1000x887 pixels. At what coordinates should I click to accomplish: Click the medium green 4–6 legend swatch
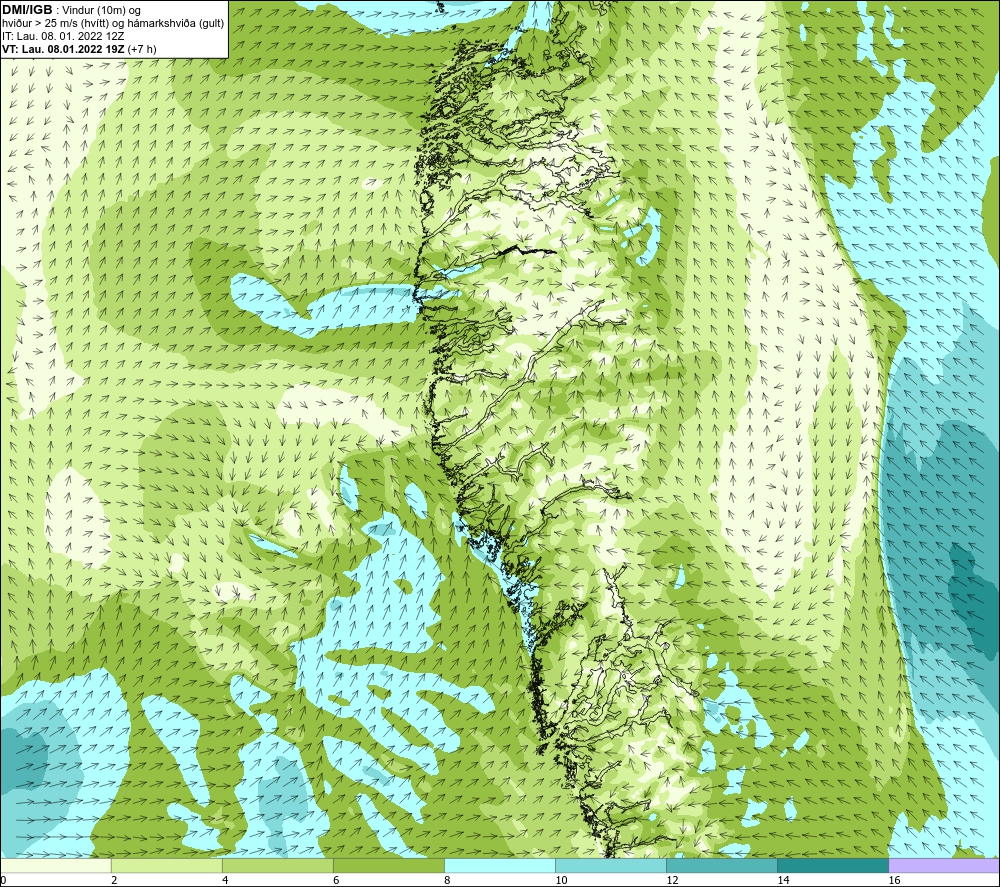(x=278, y=865)
